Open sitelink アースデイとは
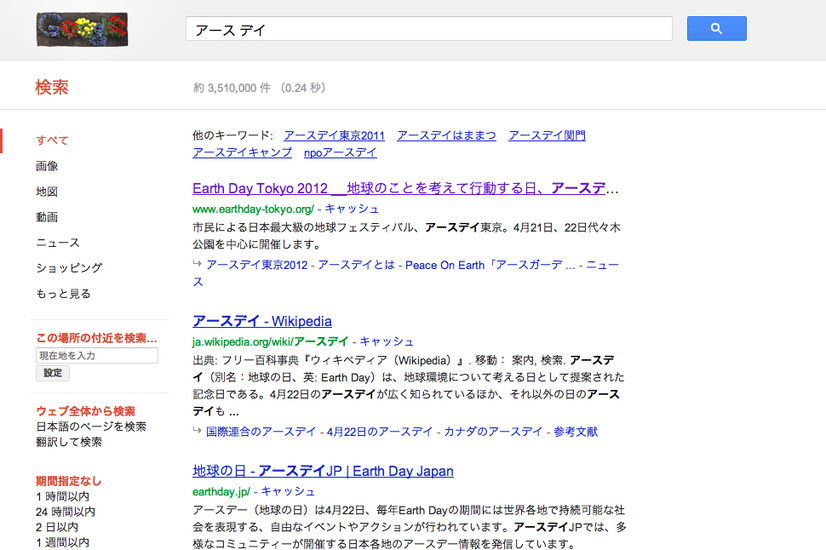This screenshot has width=826, height=550. point(356,265)
